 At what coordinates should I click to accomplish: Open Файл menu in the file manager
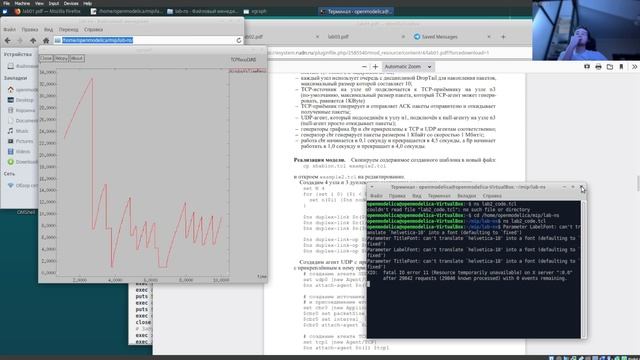[x=10, y=29]
